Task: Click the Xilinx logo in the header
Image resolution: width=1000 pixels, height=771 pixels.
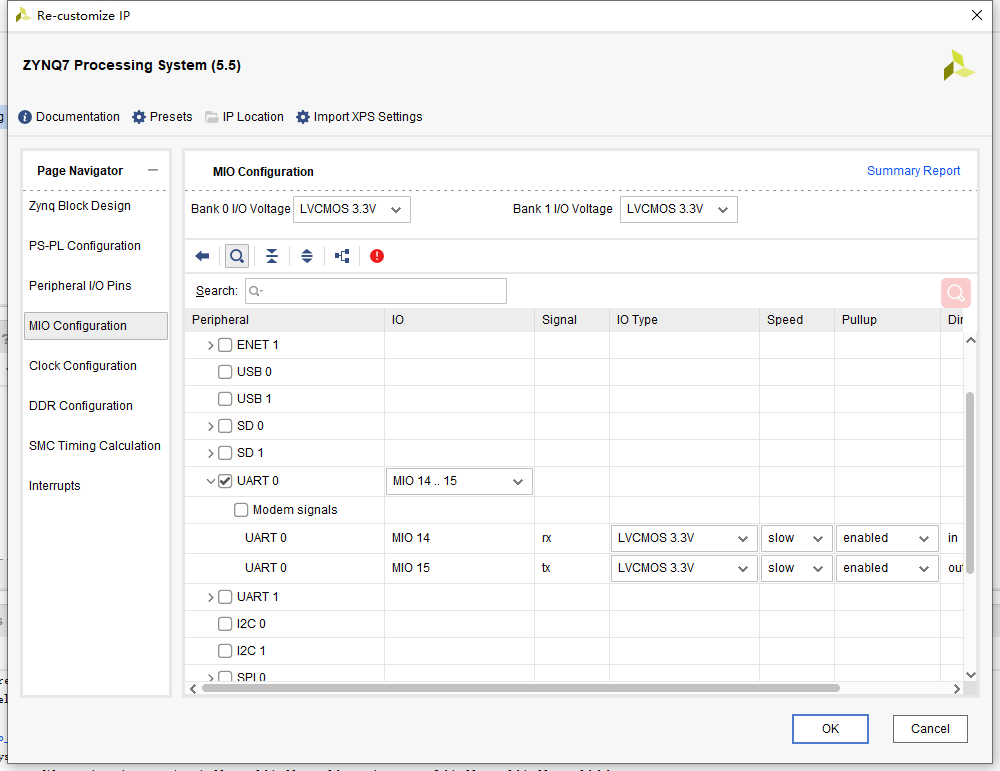Action: point(959,65)
